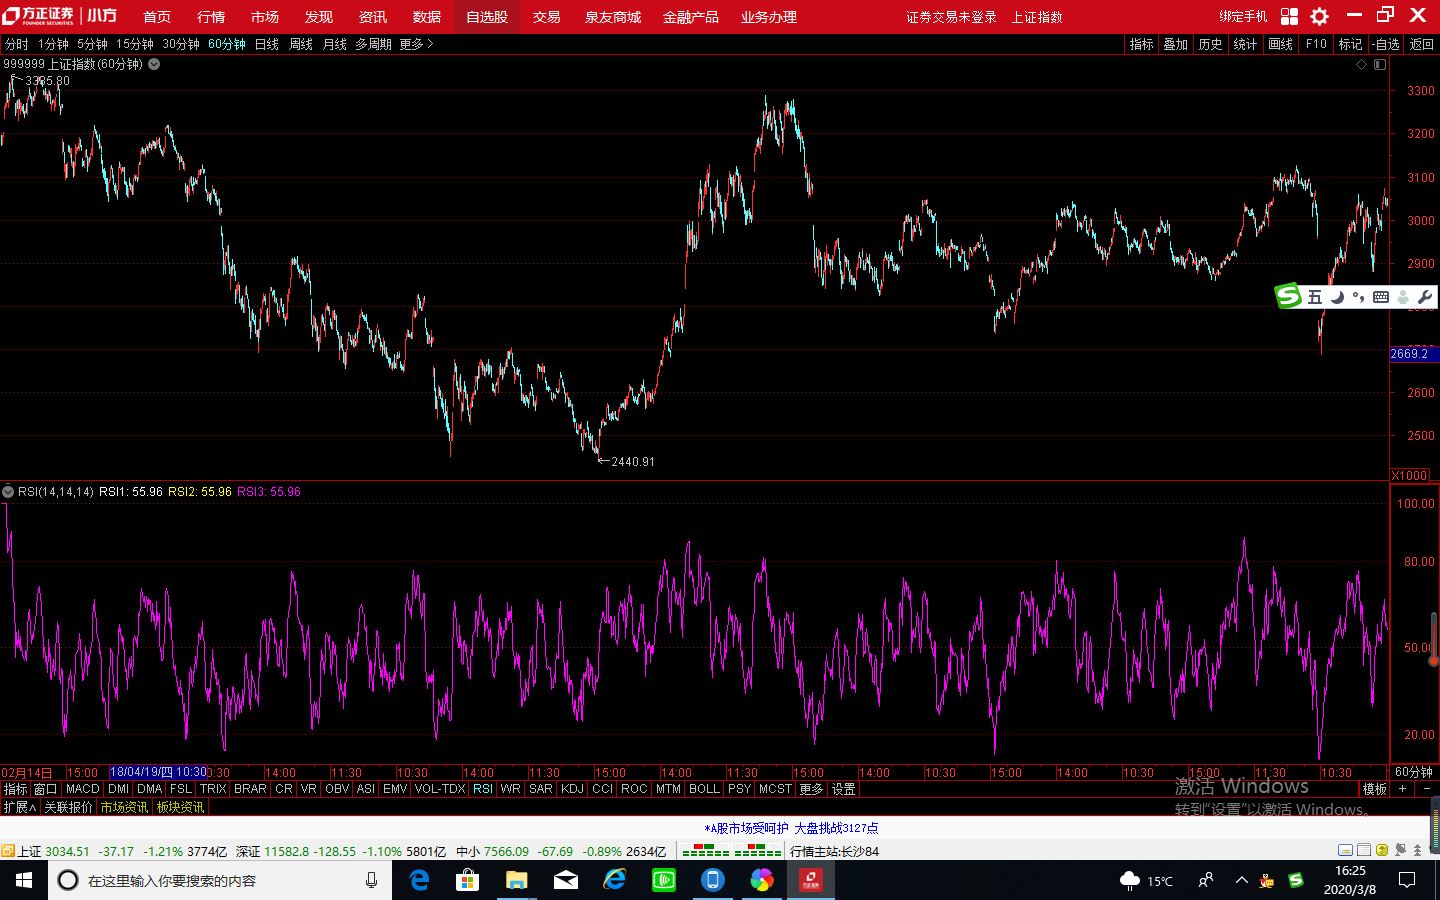The height and width of the screenshot is (900, 1440).
Task: Click the 上证 index icon in status bar
Action: pos(8,851)
